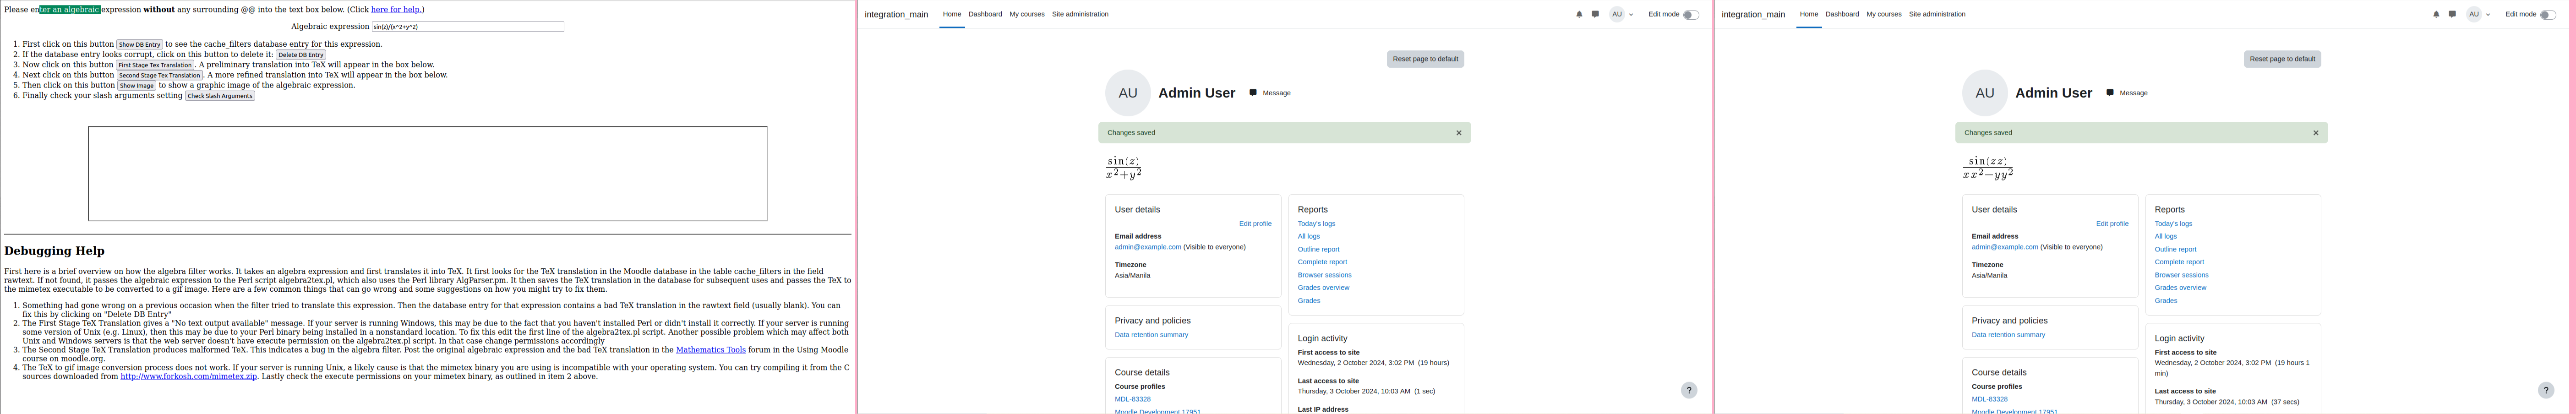Open notifications bell in right Moodle window

2436,15
